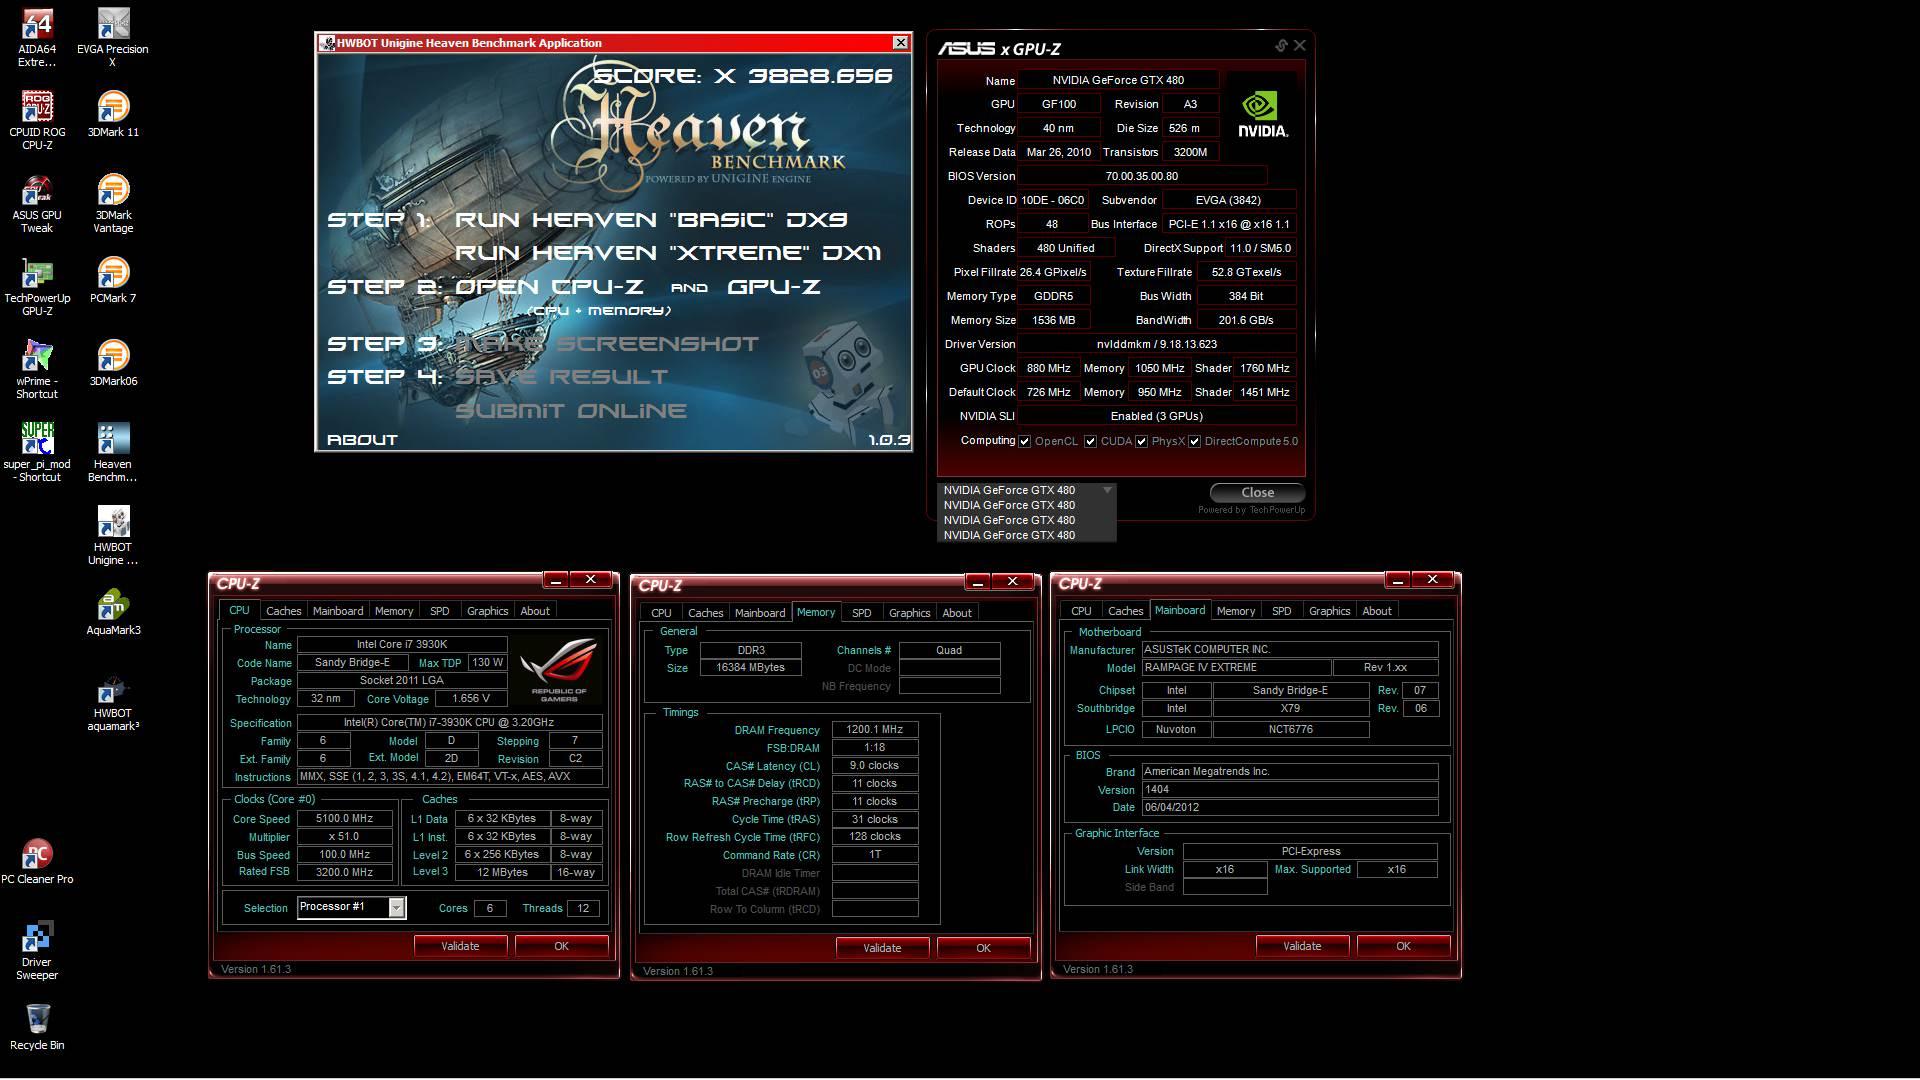Toggle DirectCompute 5.0 checkbox in GPU-Z
Image resolution: width=1920 pixels, height=1080 pixels.
1194,441
